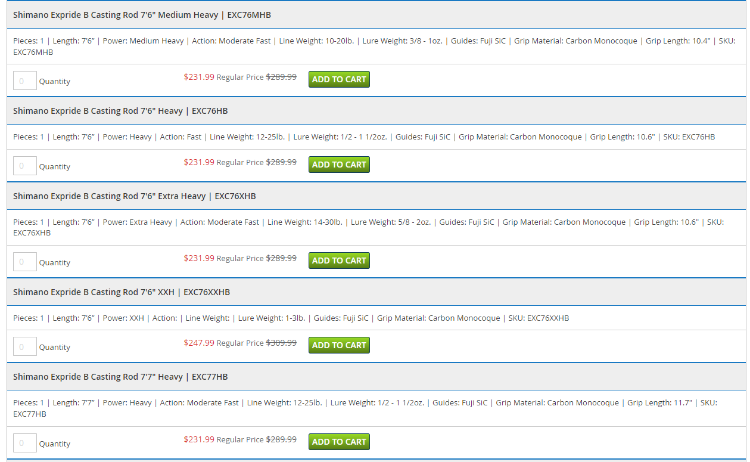Click the EXC76HB specs description text

(364, 137)
